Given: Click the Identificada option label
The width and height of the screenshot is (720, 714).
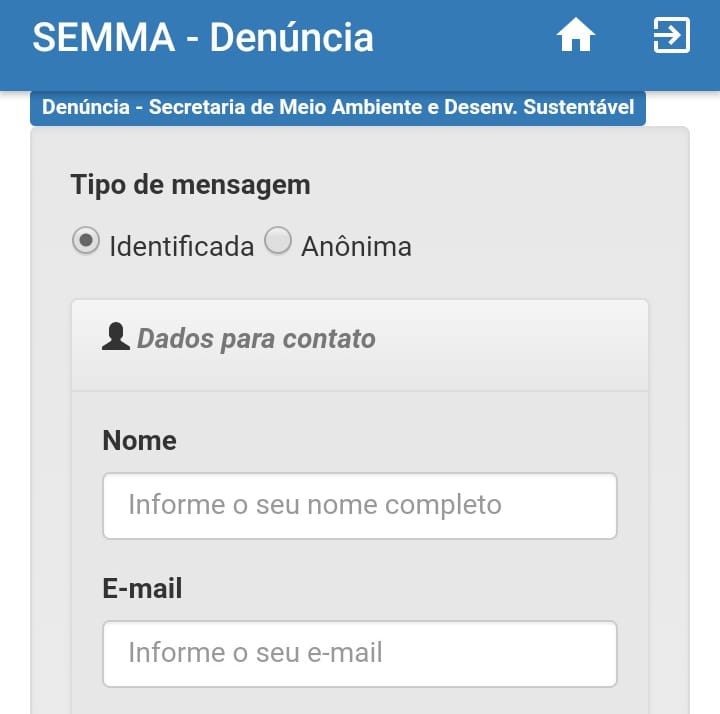Looking at the screenshot, I should tap(182, 247).
